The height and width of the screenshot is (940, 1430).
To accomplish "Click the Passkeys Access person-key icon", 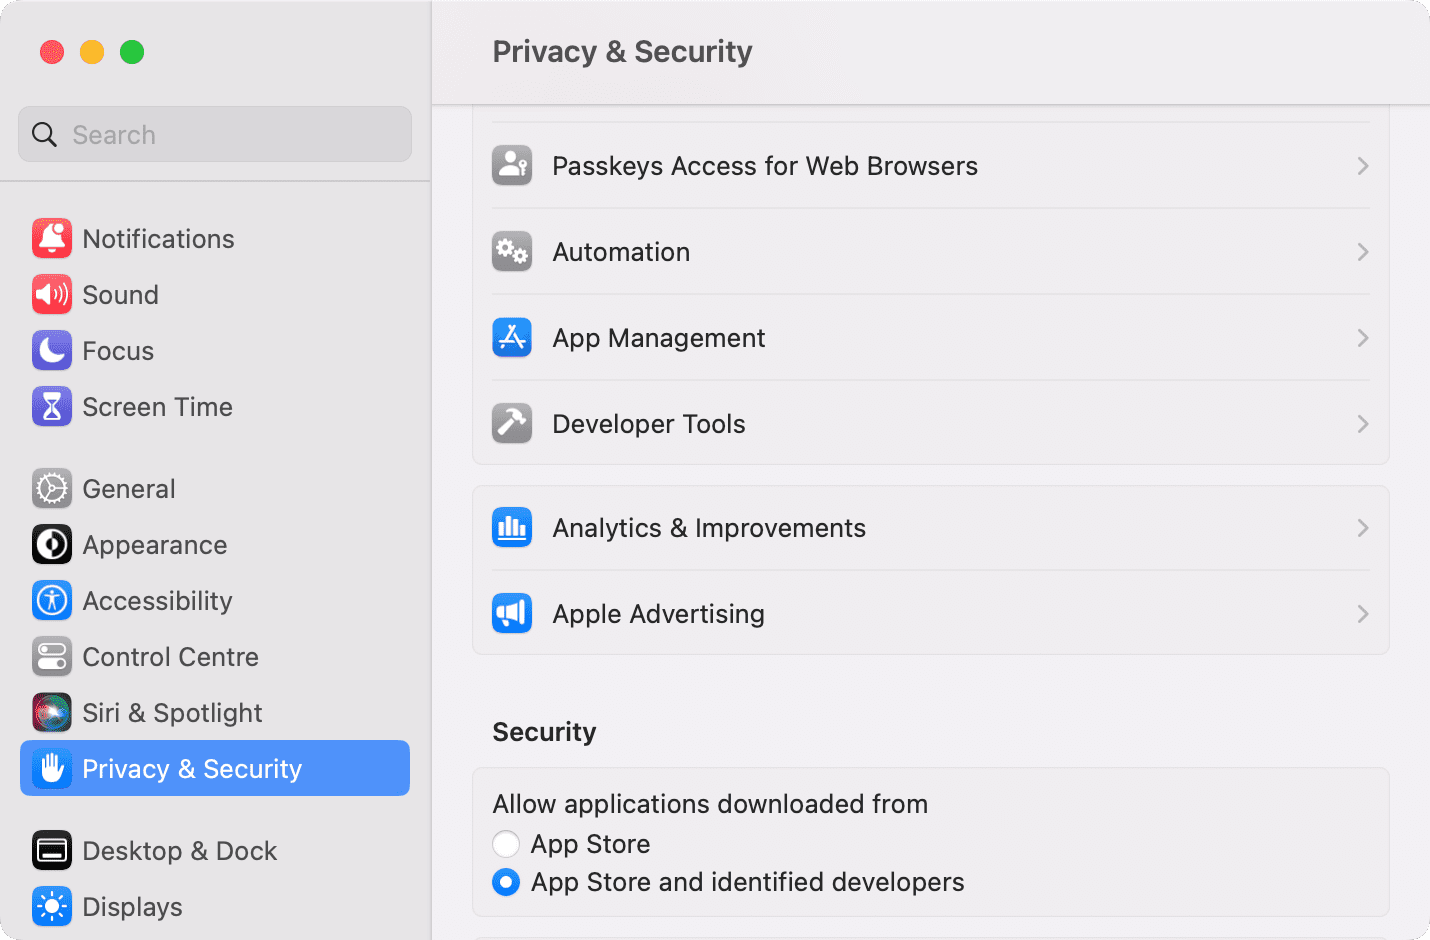I will tap(512, 166).
